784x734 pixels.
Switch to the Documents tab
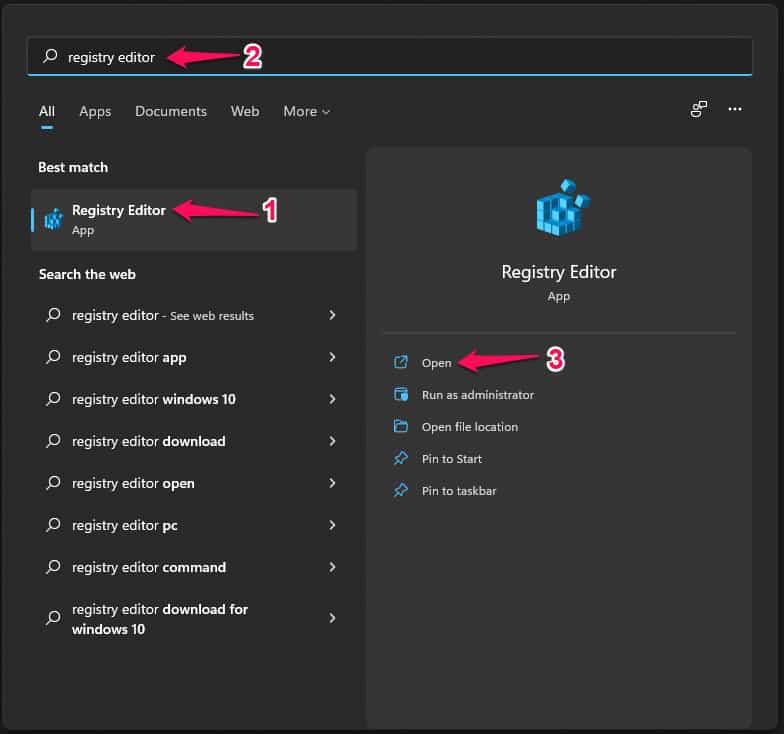tap(170, 111)
